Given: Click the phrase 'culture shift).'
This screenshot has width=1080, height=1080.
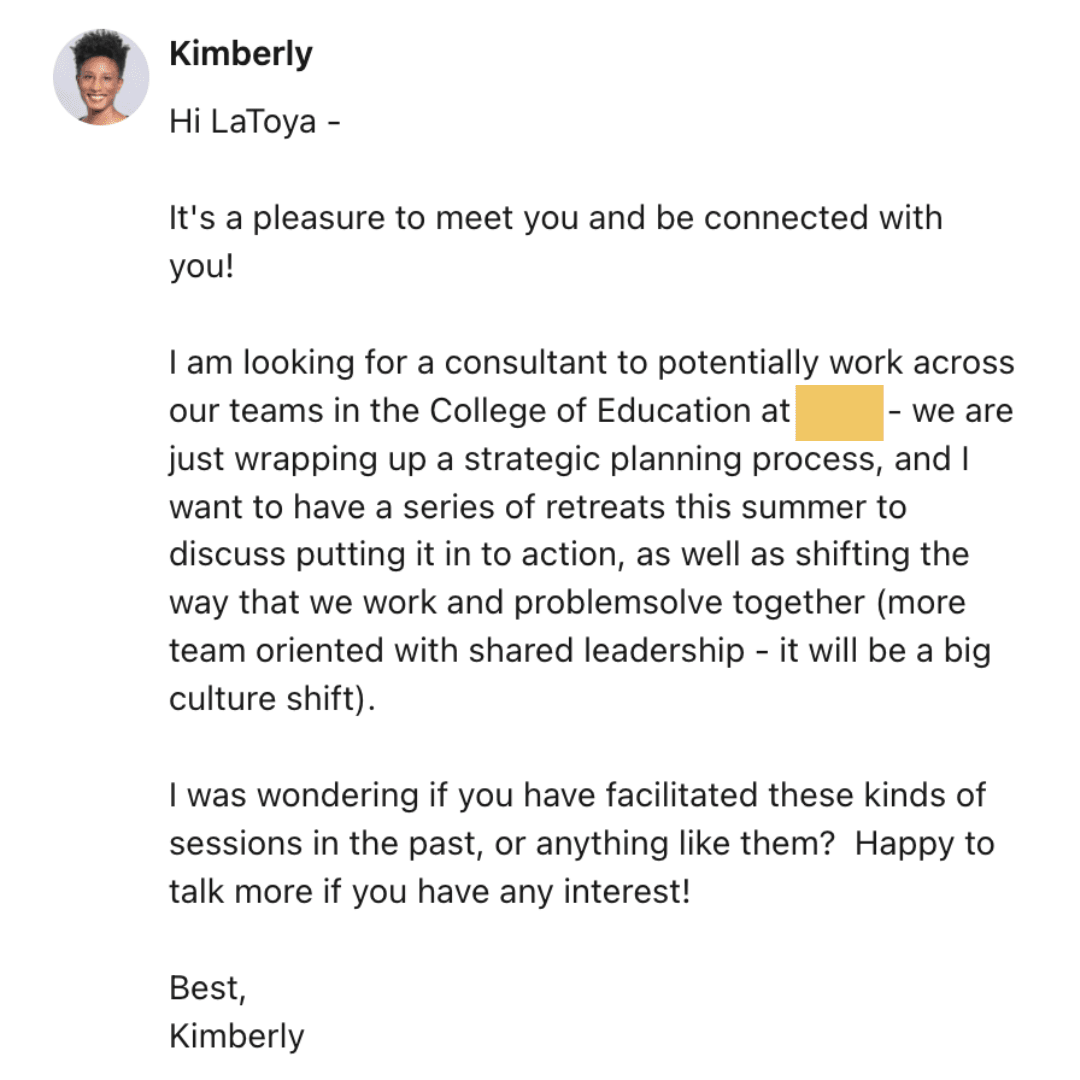Looking at the screenshot, I should (273, 699).
